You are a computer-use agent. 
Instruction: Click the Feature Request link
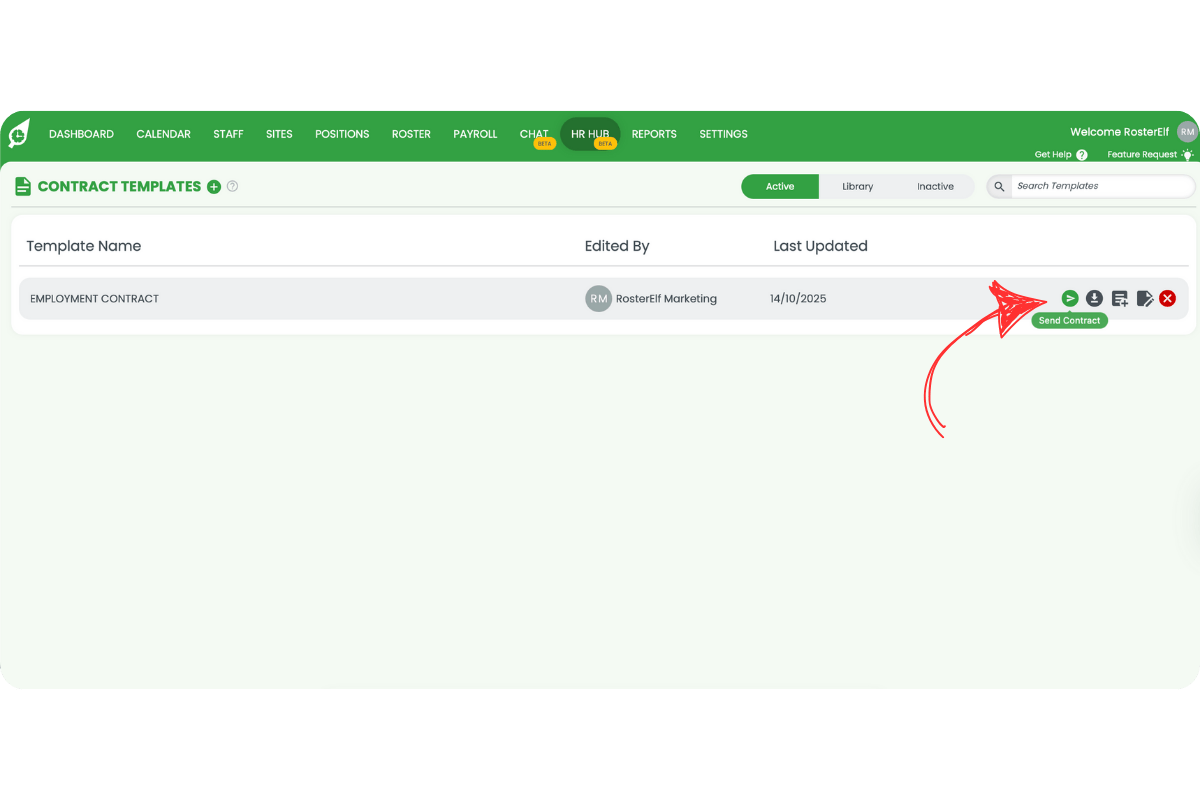(x=1141, y=154)
